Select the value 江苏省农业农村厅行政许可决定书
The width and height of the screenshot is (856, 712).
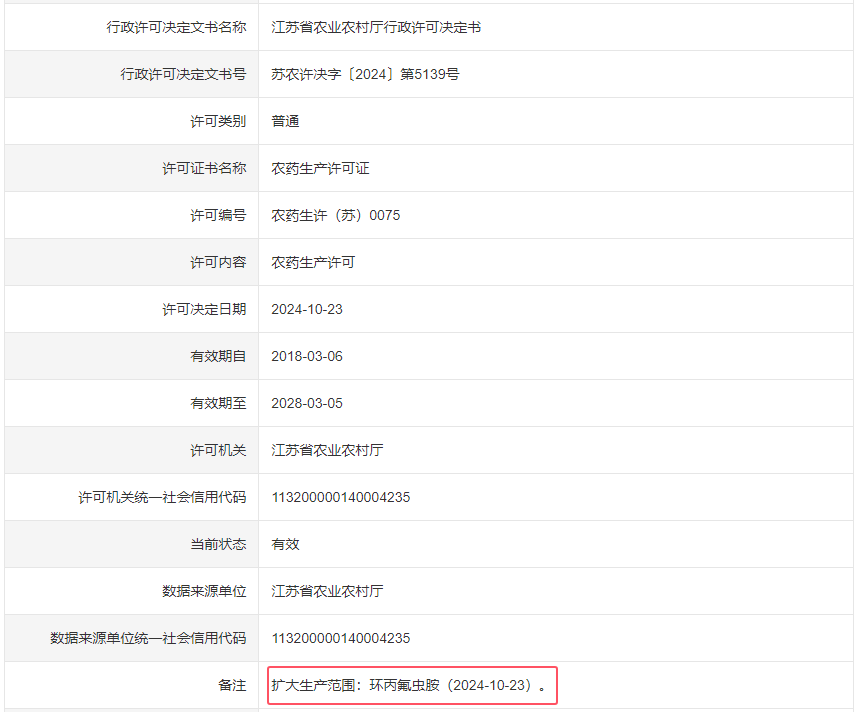tap(376, 27)
